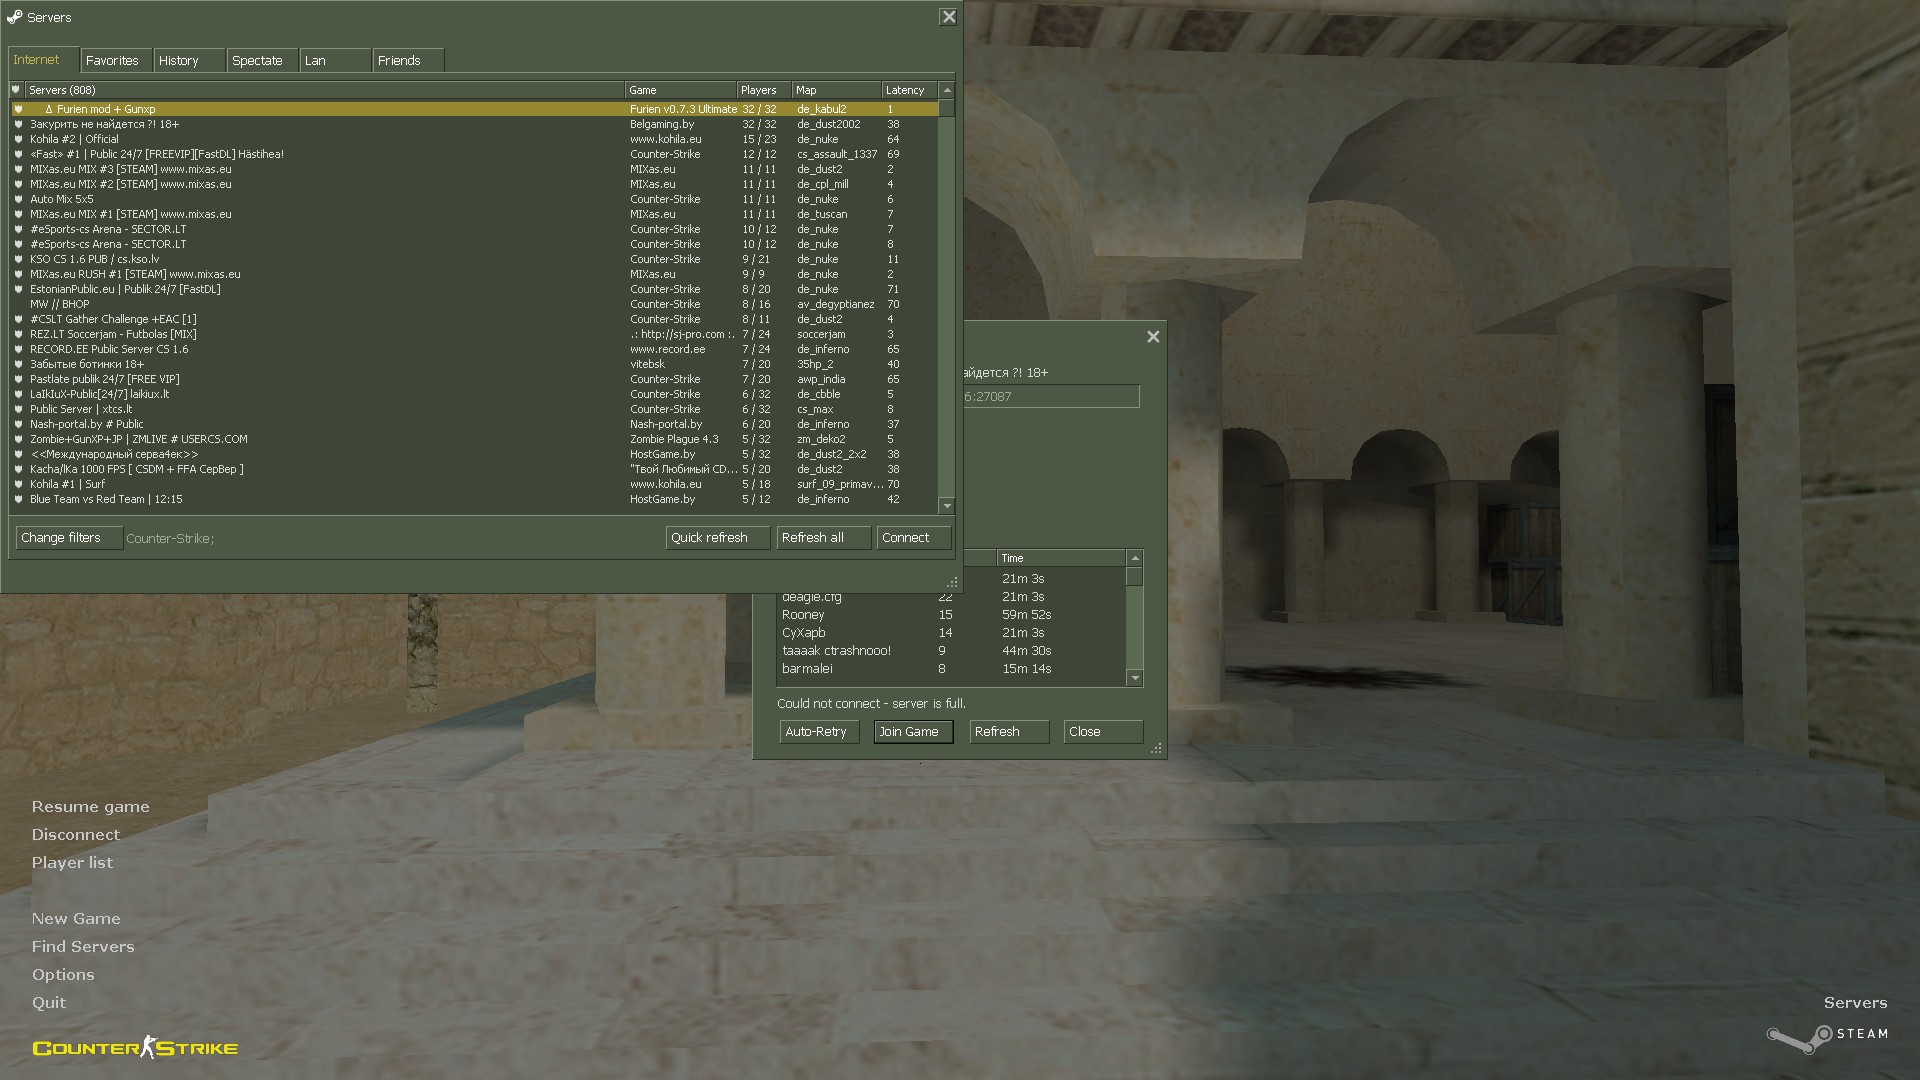Click Resume game in the main menu
The image size is (1920, 1080).
coord(91,807)
